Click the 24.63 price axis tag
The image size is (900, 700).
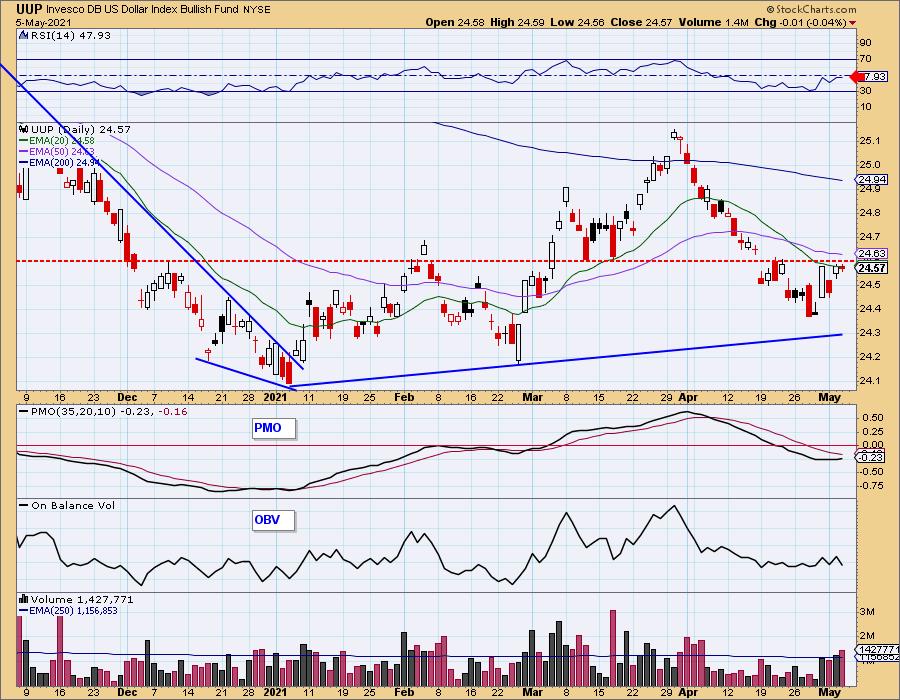[873, 253]
